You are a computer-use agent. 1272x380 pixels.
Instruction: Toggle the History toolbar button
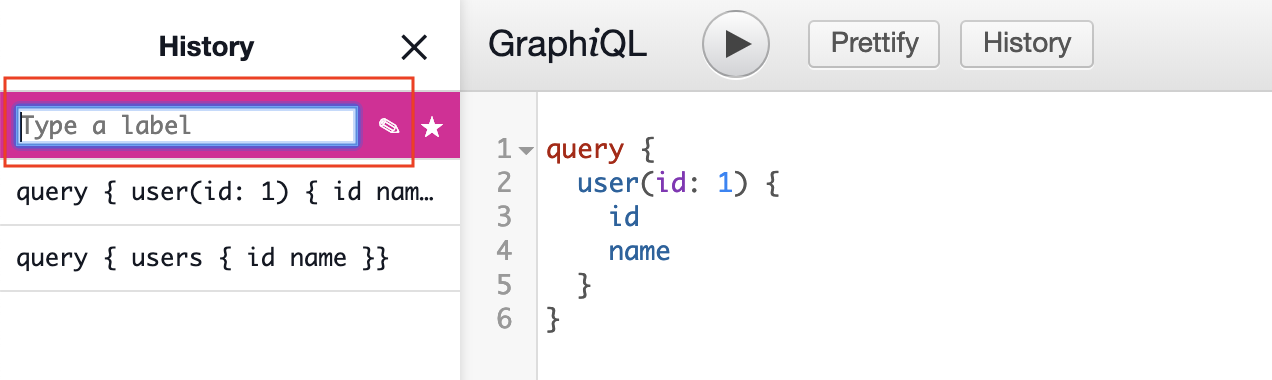[x=1026, y=44]
